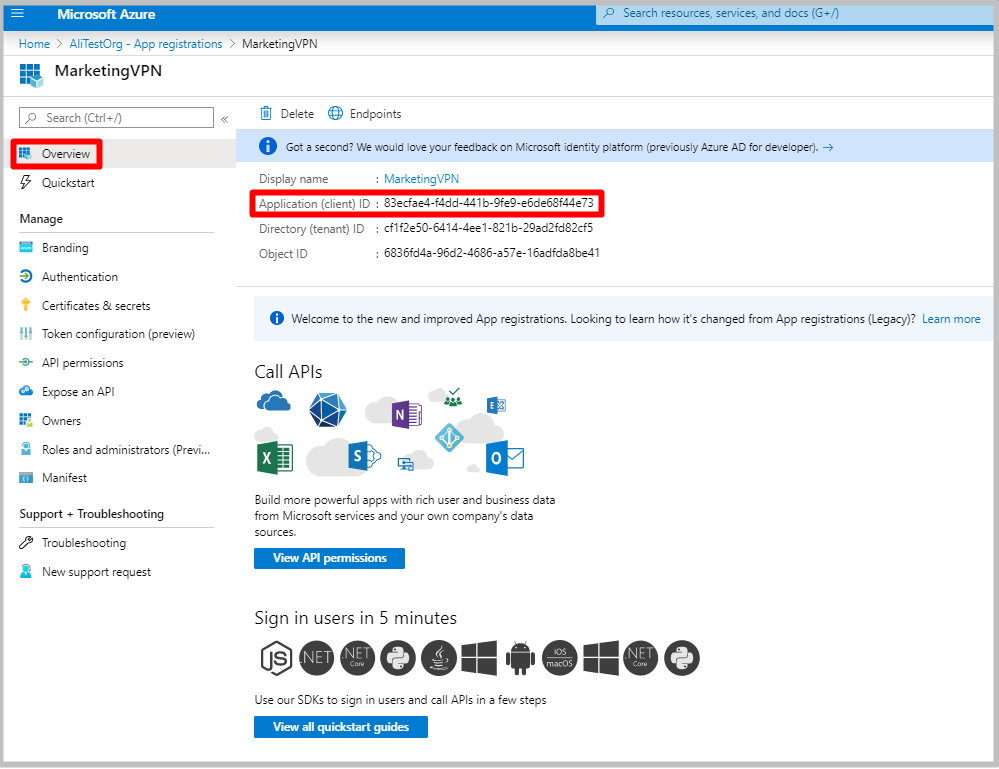Open the Quickstart menu item
The height and width of the screenshot is (769, 999).
[68, 183]
